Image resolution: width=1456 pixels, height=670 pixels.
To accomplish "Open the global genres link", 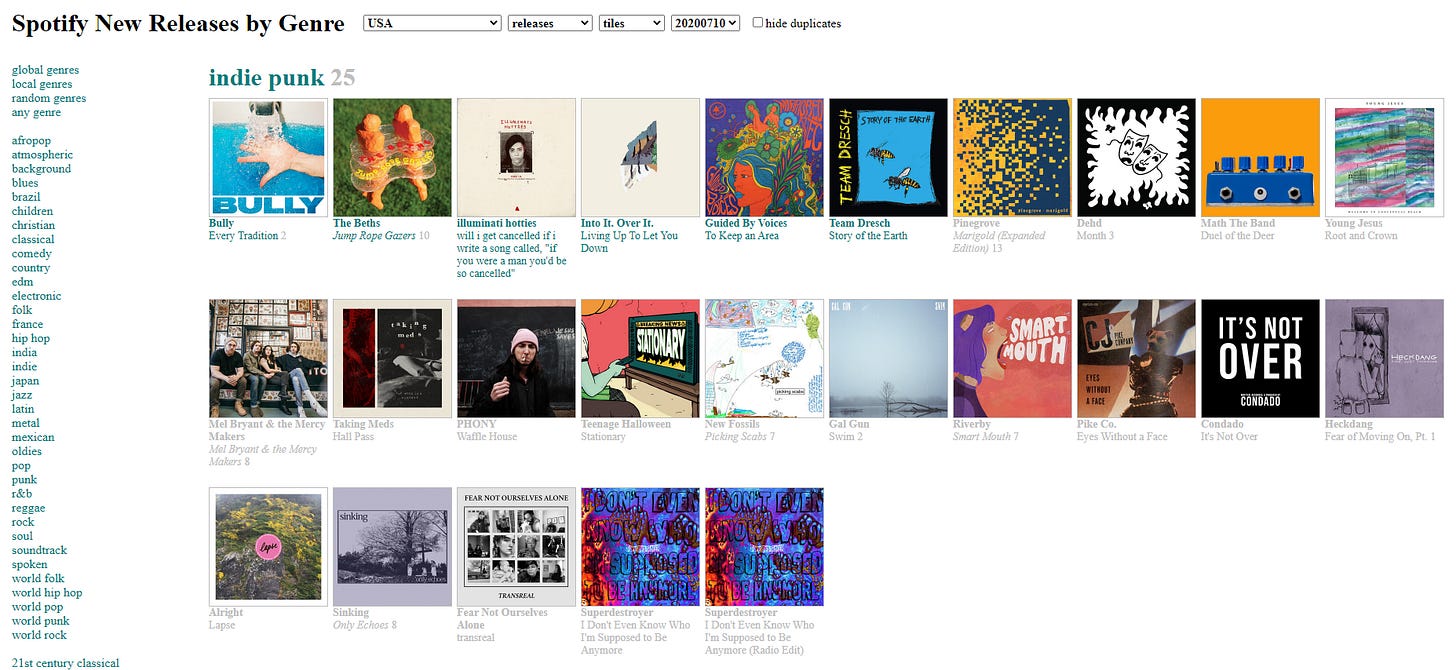I will coord(45,70).
